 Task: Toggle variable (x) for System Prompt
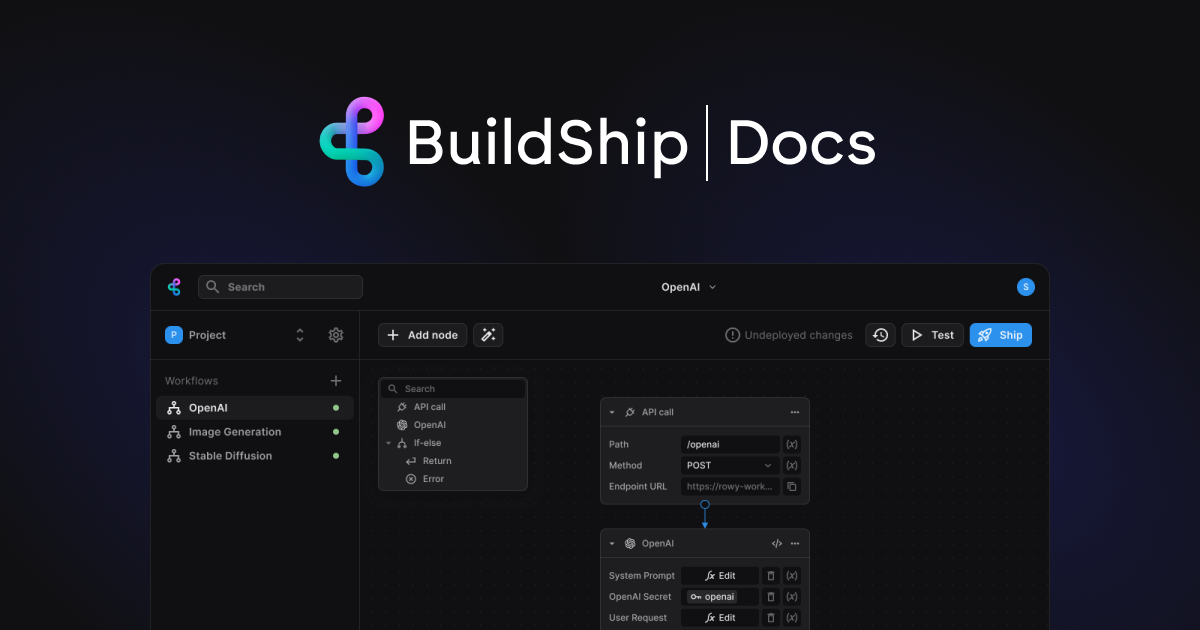click(792, 576)
